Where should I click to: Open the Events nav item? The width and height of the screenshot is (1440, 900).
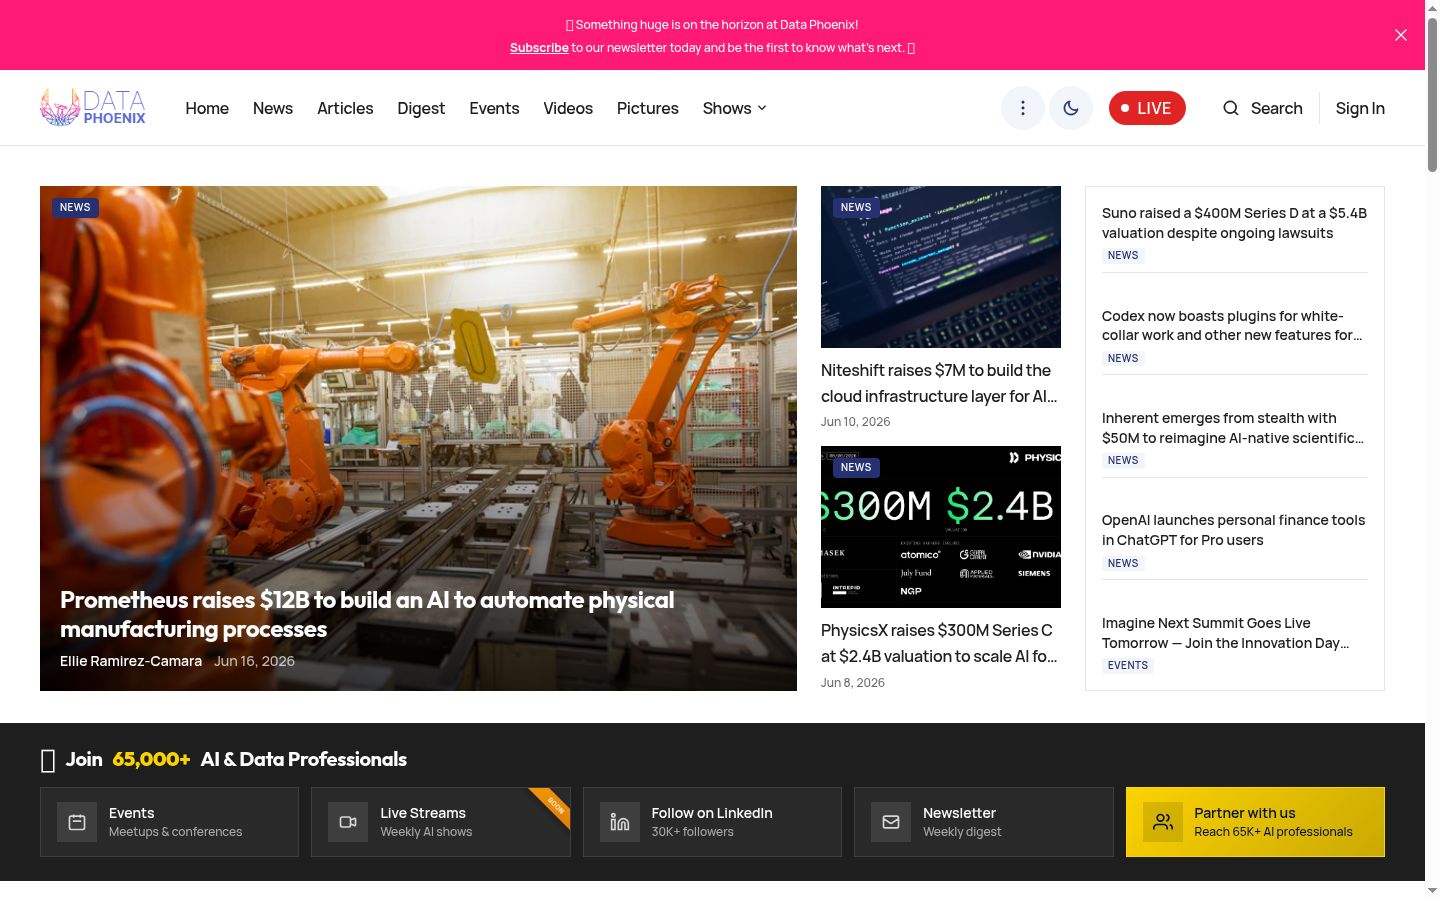(494, 108)
